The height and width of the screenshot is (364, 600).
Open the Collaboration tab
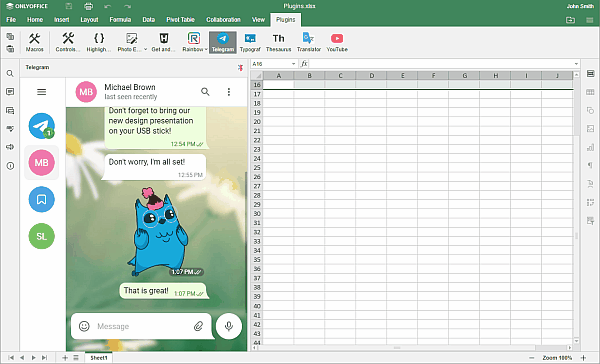click(223, 20)
